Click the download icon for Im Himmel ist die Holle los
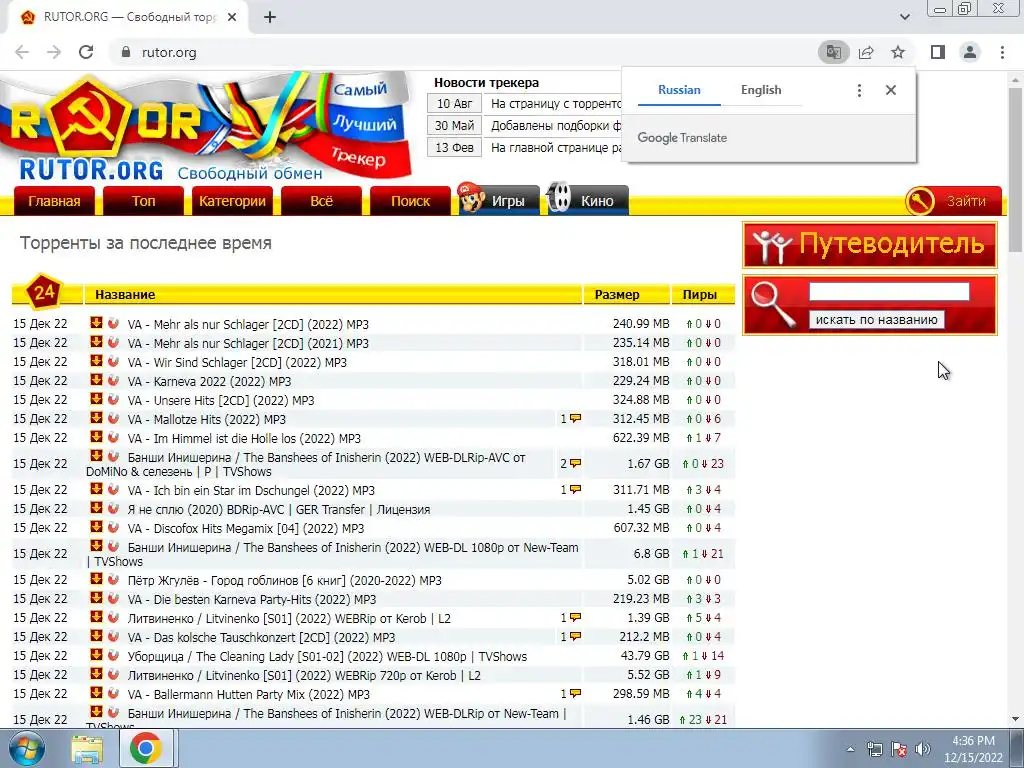This screenshot has width=1024, height=768. coord(96,436)
